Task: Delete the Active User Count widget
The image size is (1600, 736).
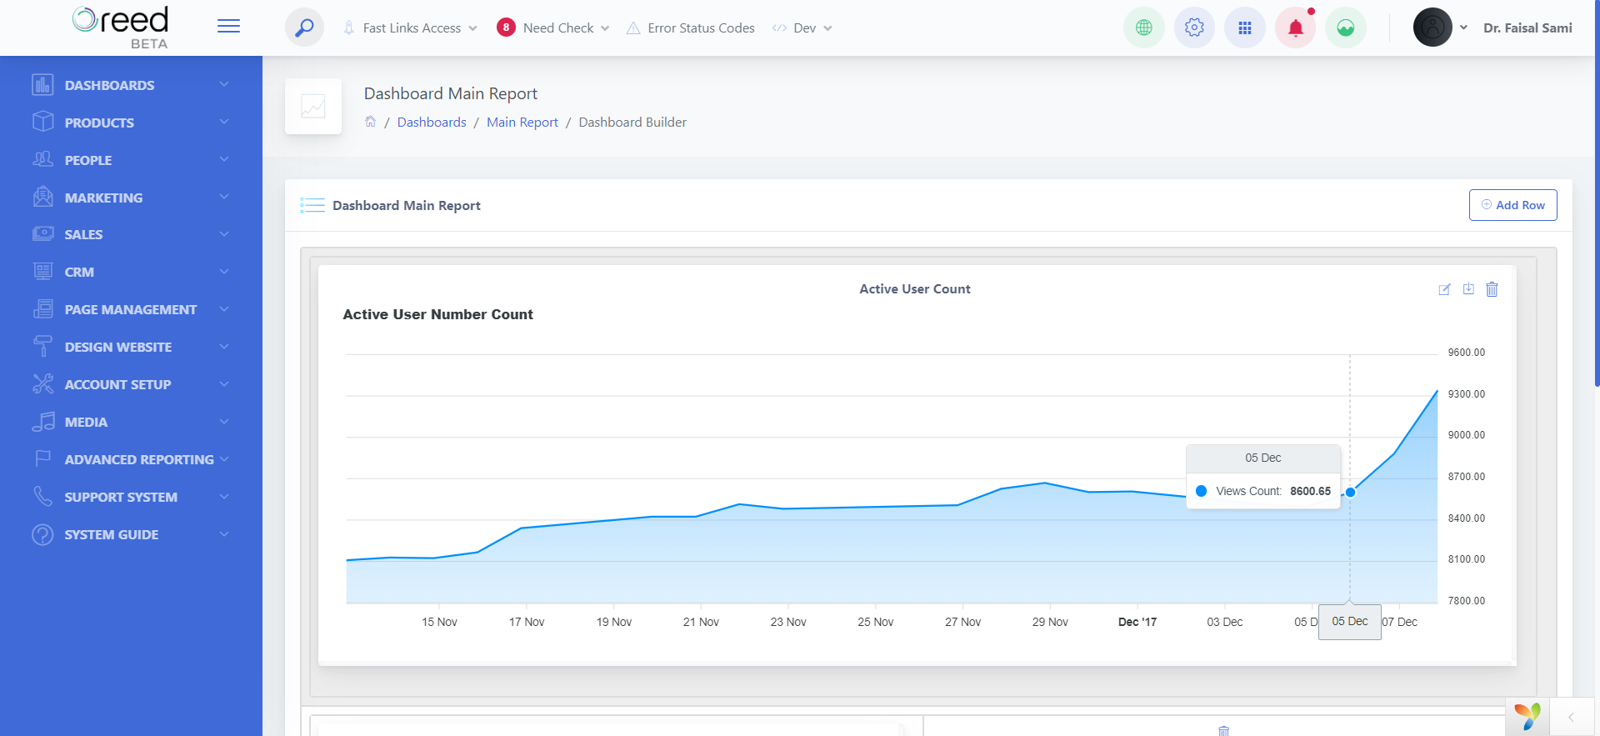Action: coord(1492,289)
